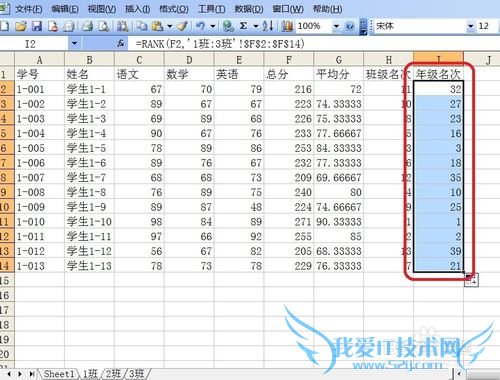
Task: Open the Chart Wizard icon
Action: (287, 26)
